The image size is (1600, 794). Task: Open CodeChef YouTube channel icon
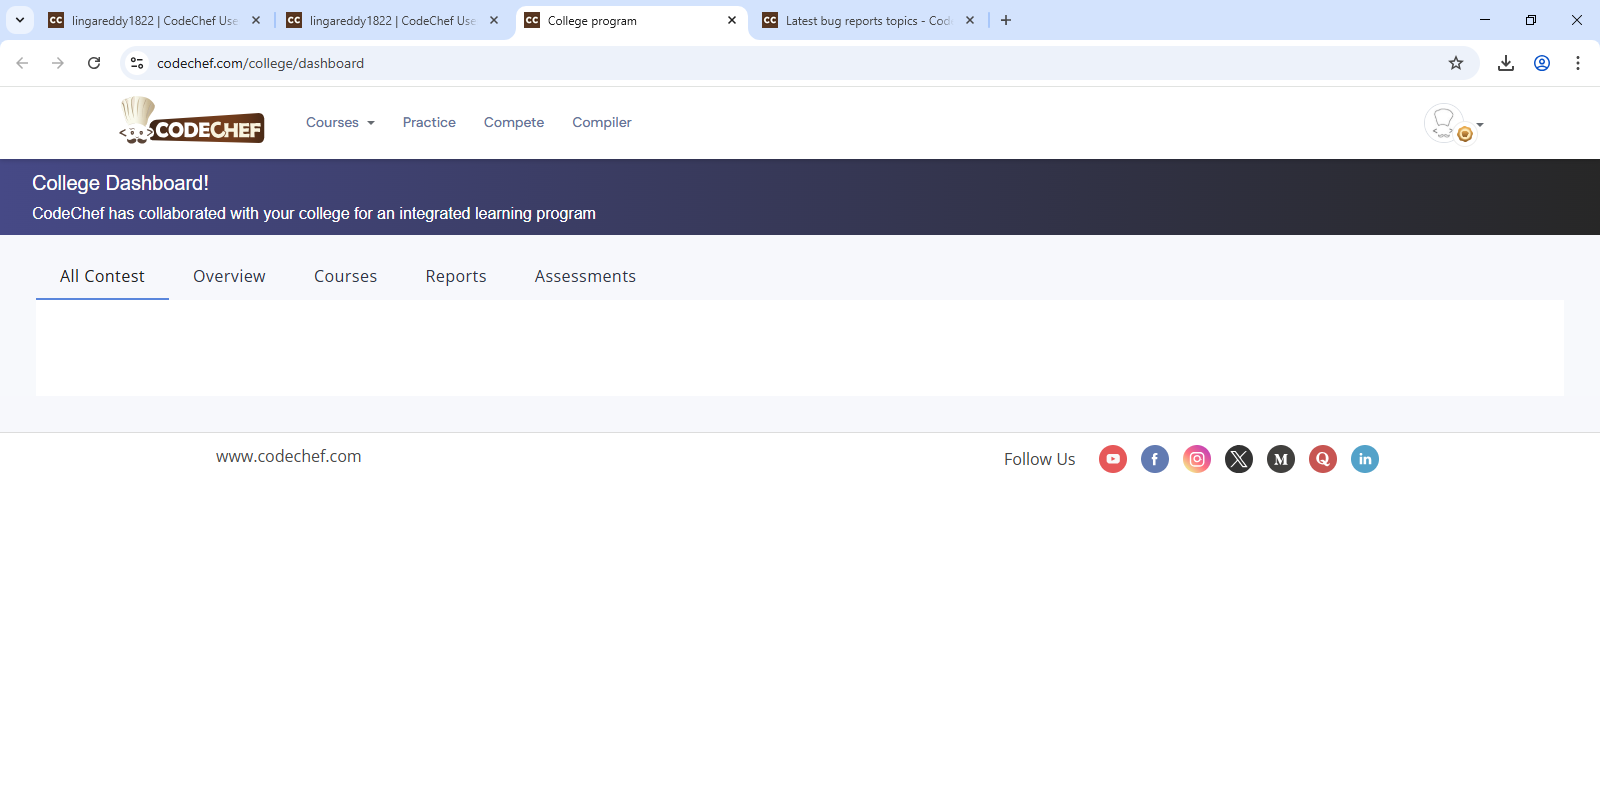point(1113,459)
